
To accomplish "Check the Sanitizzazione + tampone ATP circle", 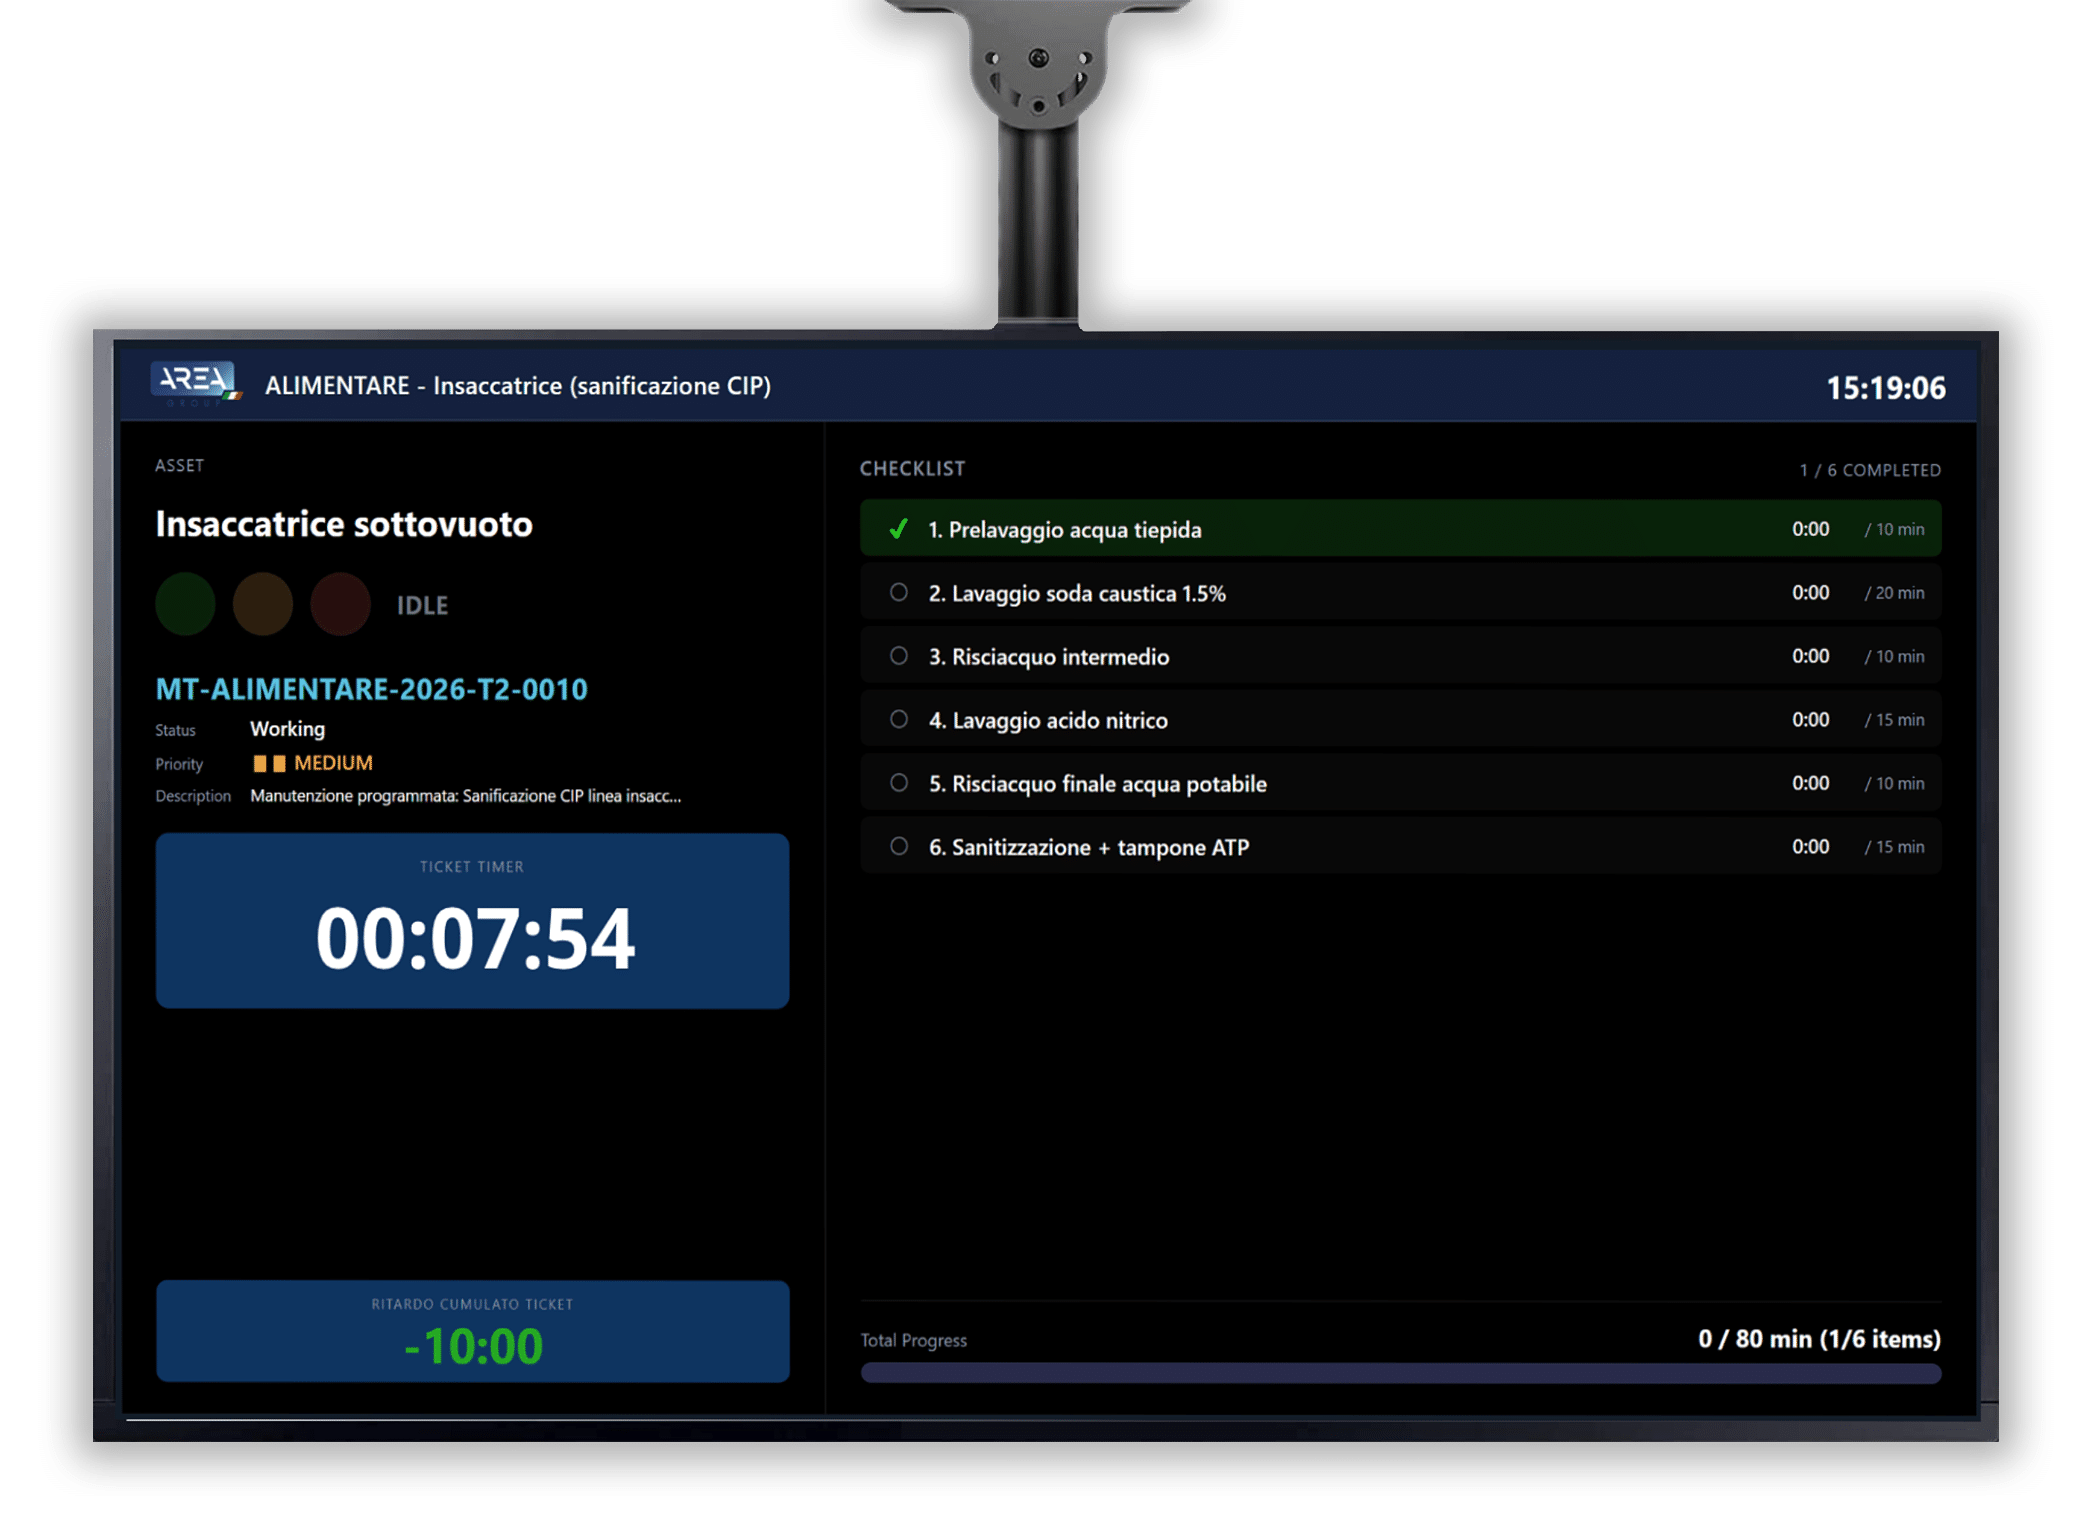I will 899,846.
